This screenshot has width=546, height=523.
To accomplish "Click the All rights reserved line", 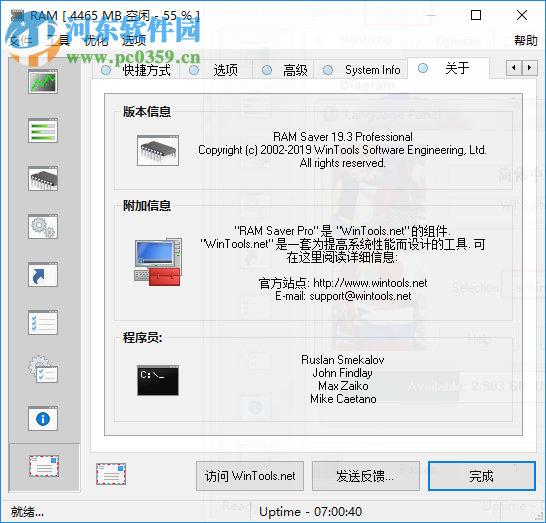I will [343, 163].
